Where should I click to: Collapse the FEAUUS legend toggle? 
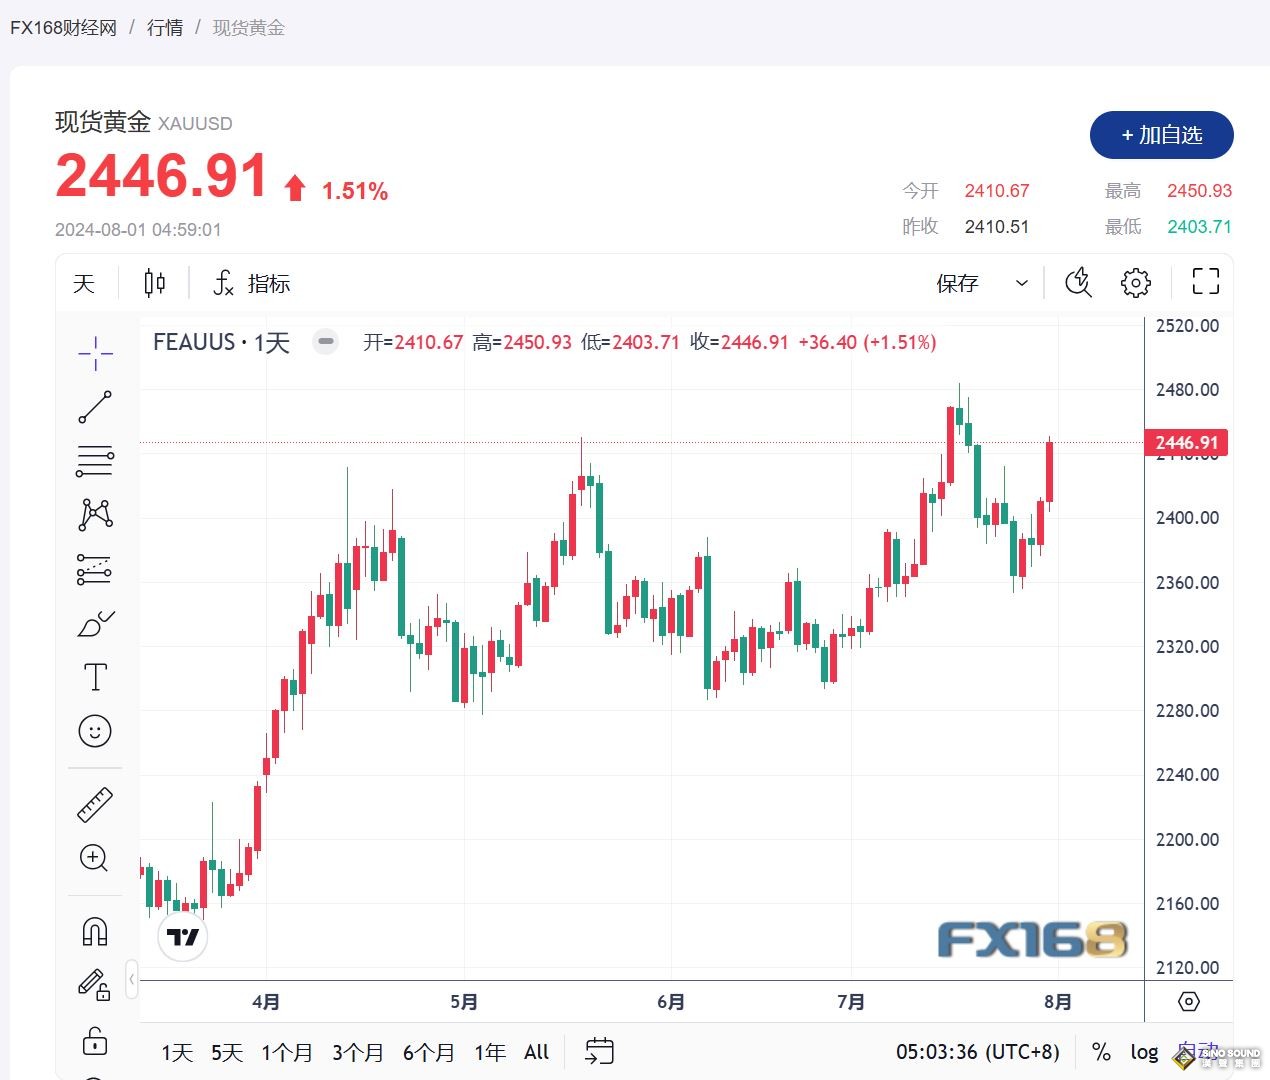pos(325,342)
